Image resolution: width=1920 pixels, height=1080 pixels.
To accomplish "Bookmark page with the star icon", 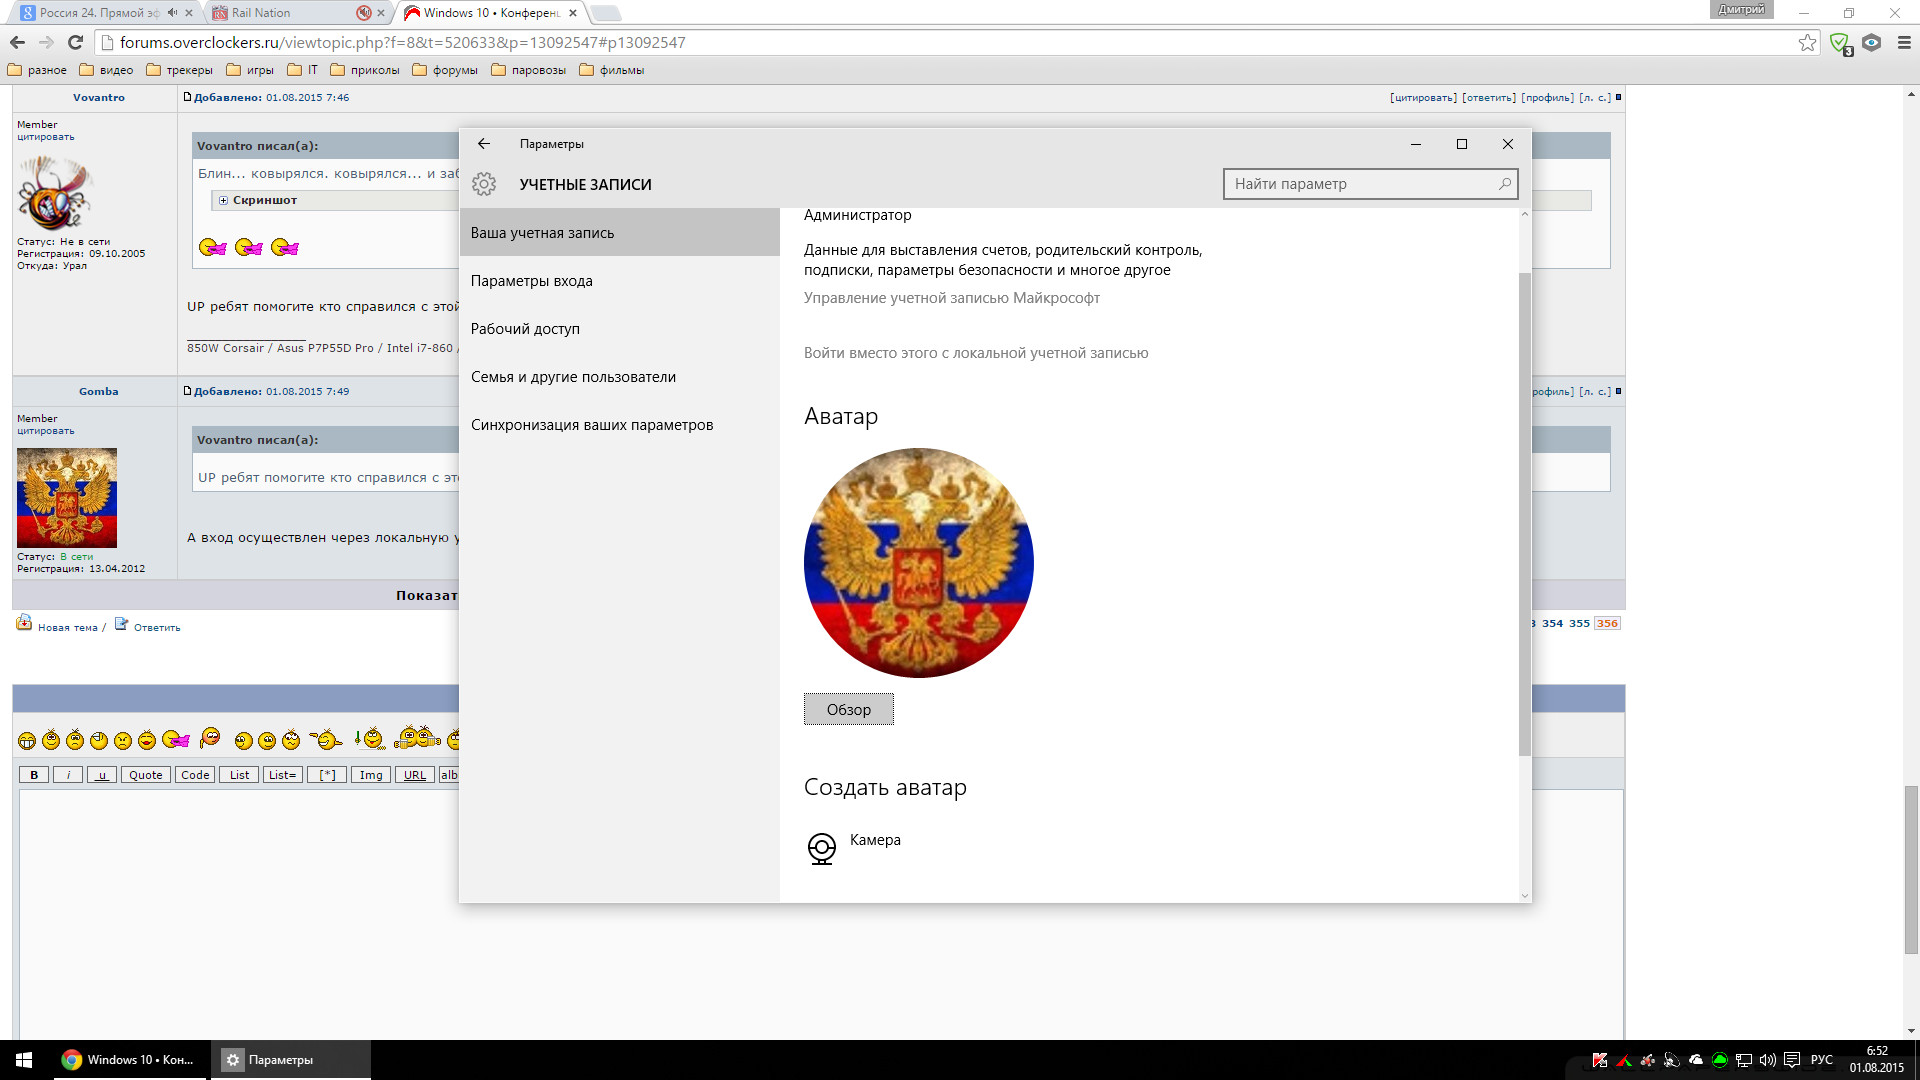I will (x=1807, y=42).
